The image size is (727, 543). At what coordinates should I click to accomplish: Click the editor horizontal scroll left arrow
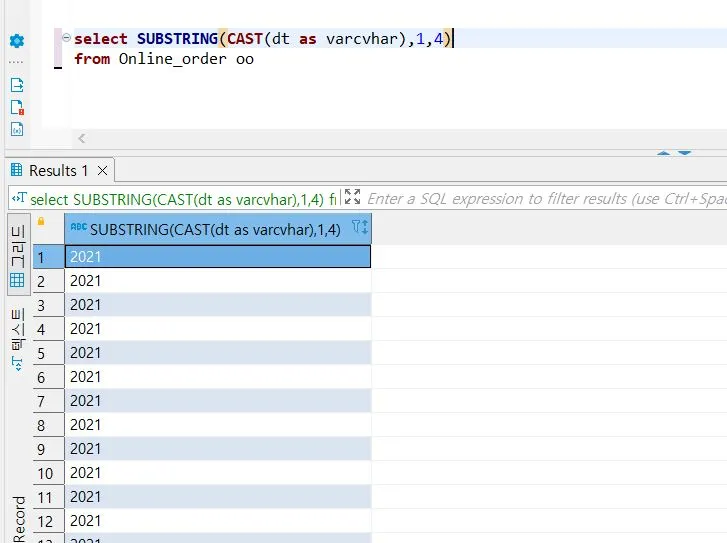coord(82,138)
